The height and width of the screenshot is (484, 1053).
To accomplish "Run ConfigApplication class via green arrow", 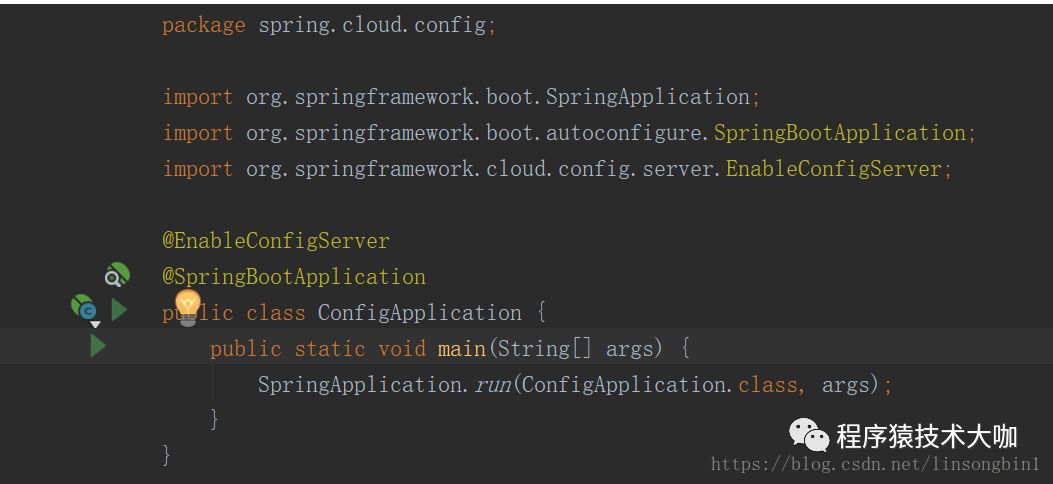I will [x=120, y=309].
